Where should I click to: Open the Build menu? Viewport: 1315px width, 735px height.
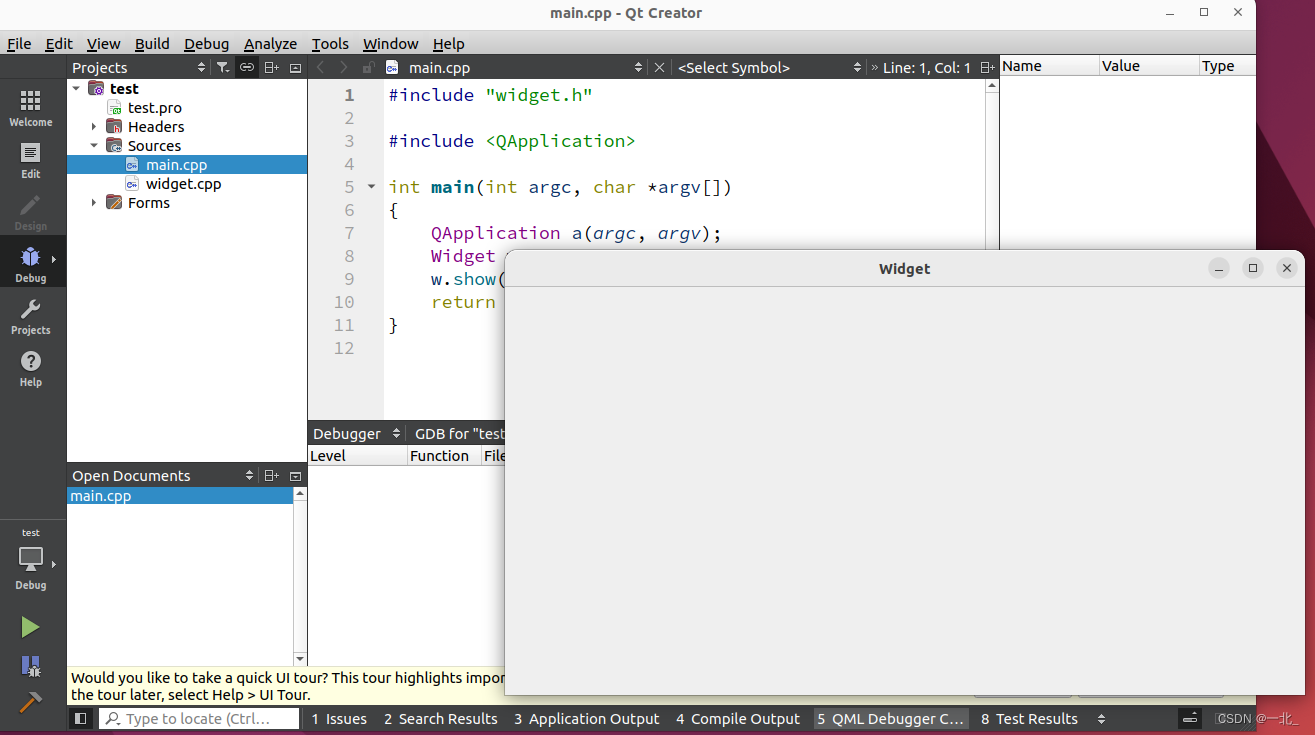[x=152, y=44]
